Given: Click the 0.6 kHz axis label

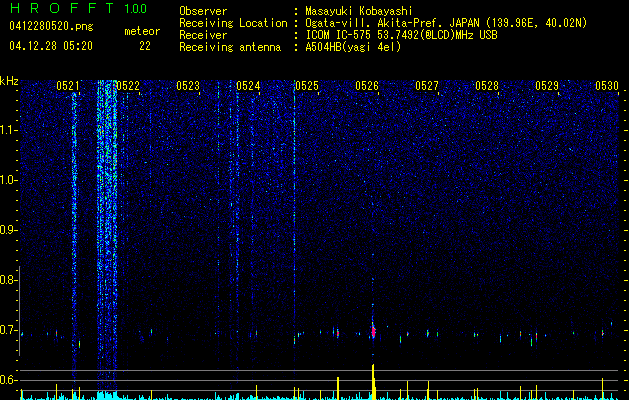Looking at the screenshot, I should point(7,380).
